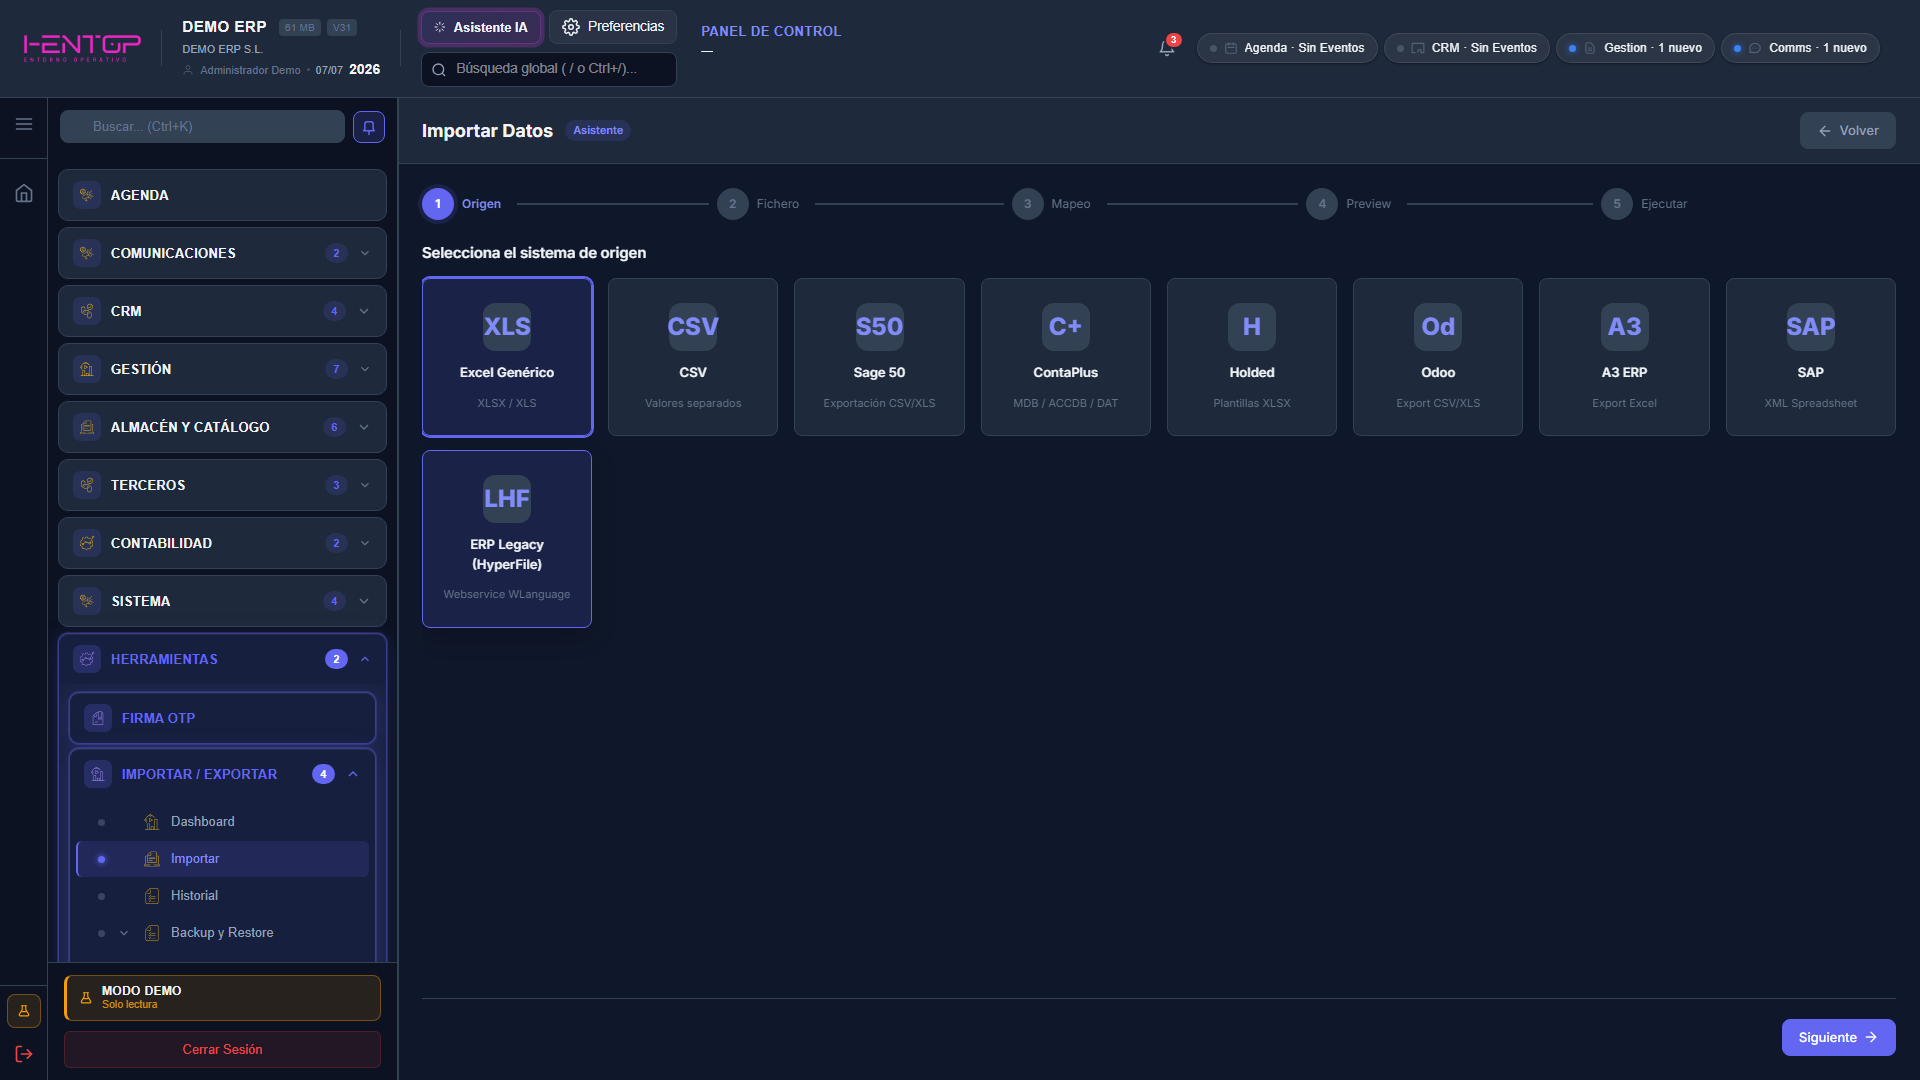Choose the C+ ContaPlus source

click(1066, 357)
